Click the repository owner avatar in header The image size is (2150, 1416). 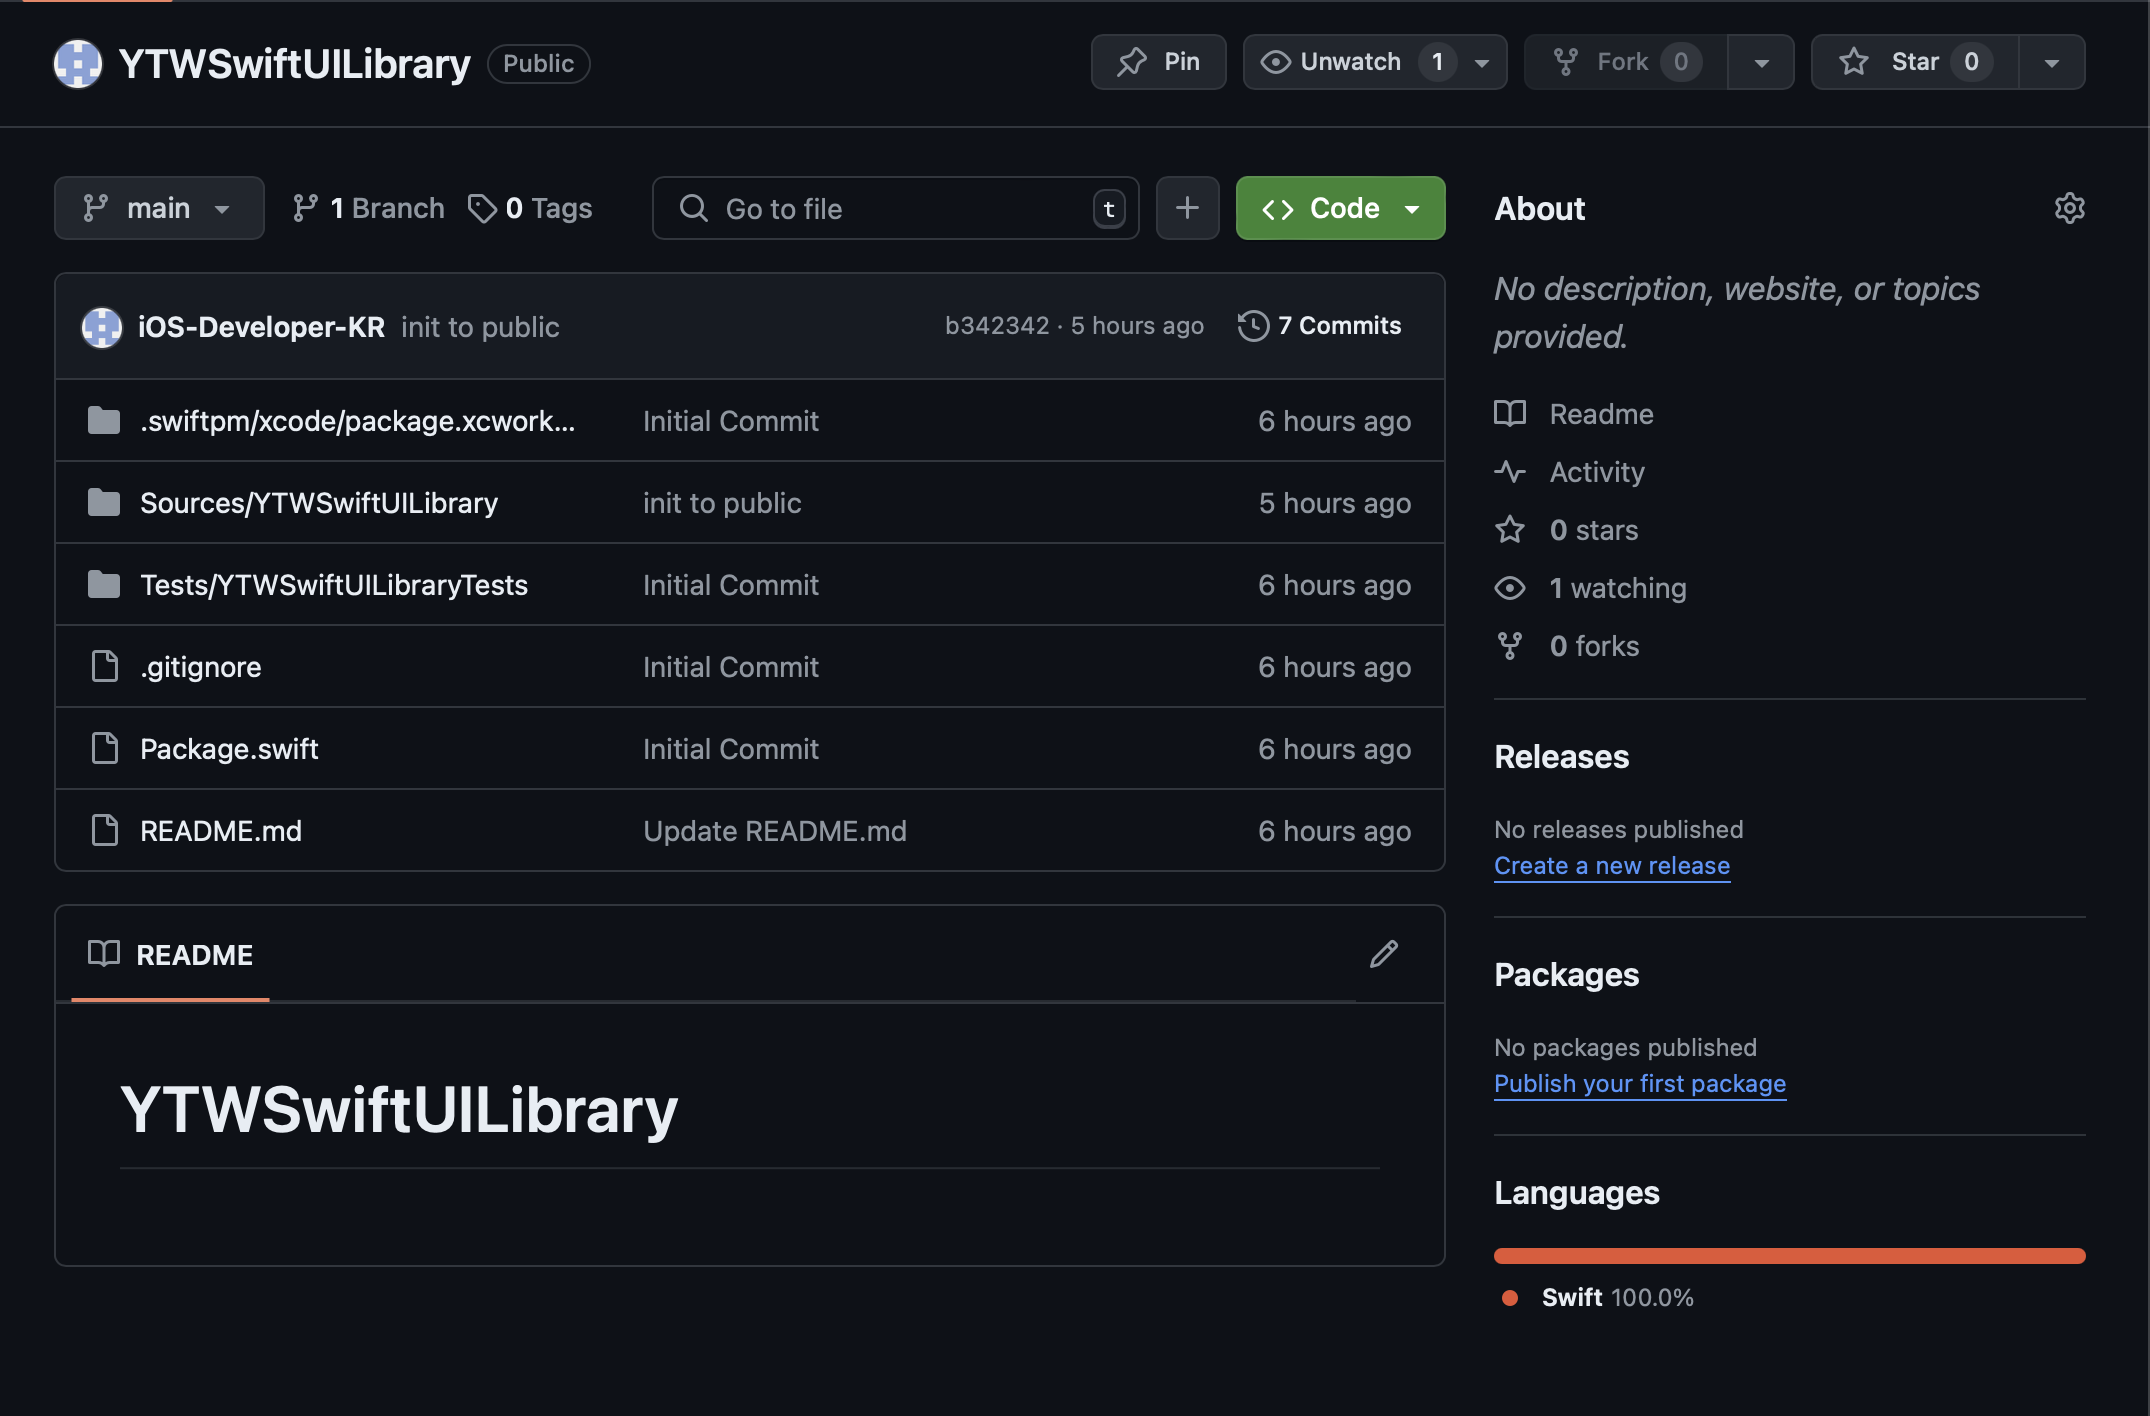[78, 64]
